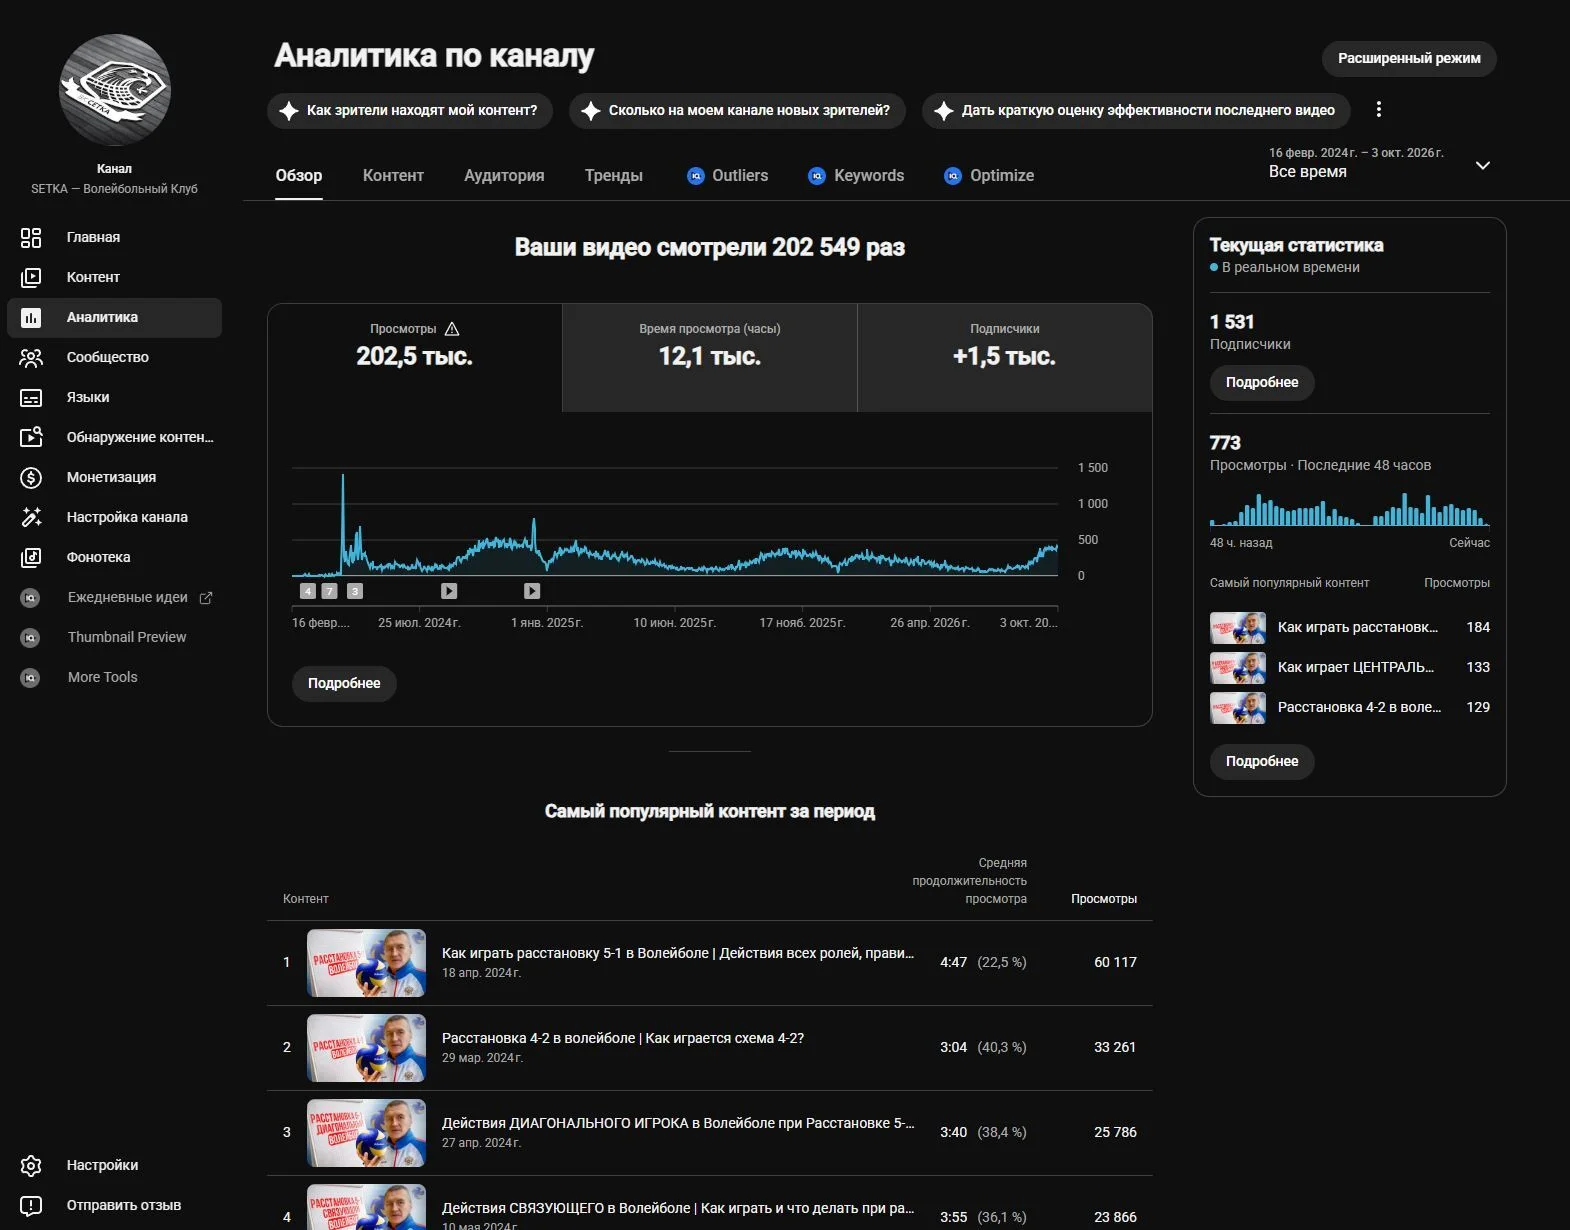
Task: Expand the Все время date range dropdown
Action: [x=1483, y=165]
